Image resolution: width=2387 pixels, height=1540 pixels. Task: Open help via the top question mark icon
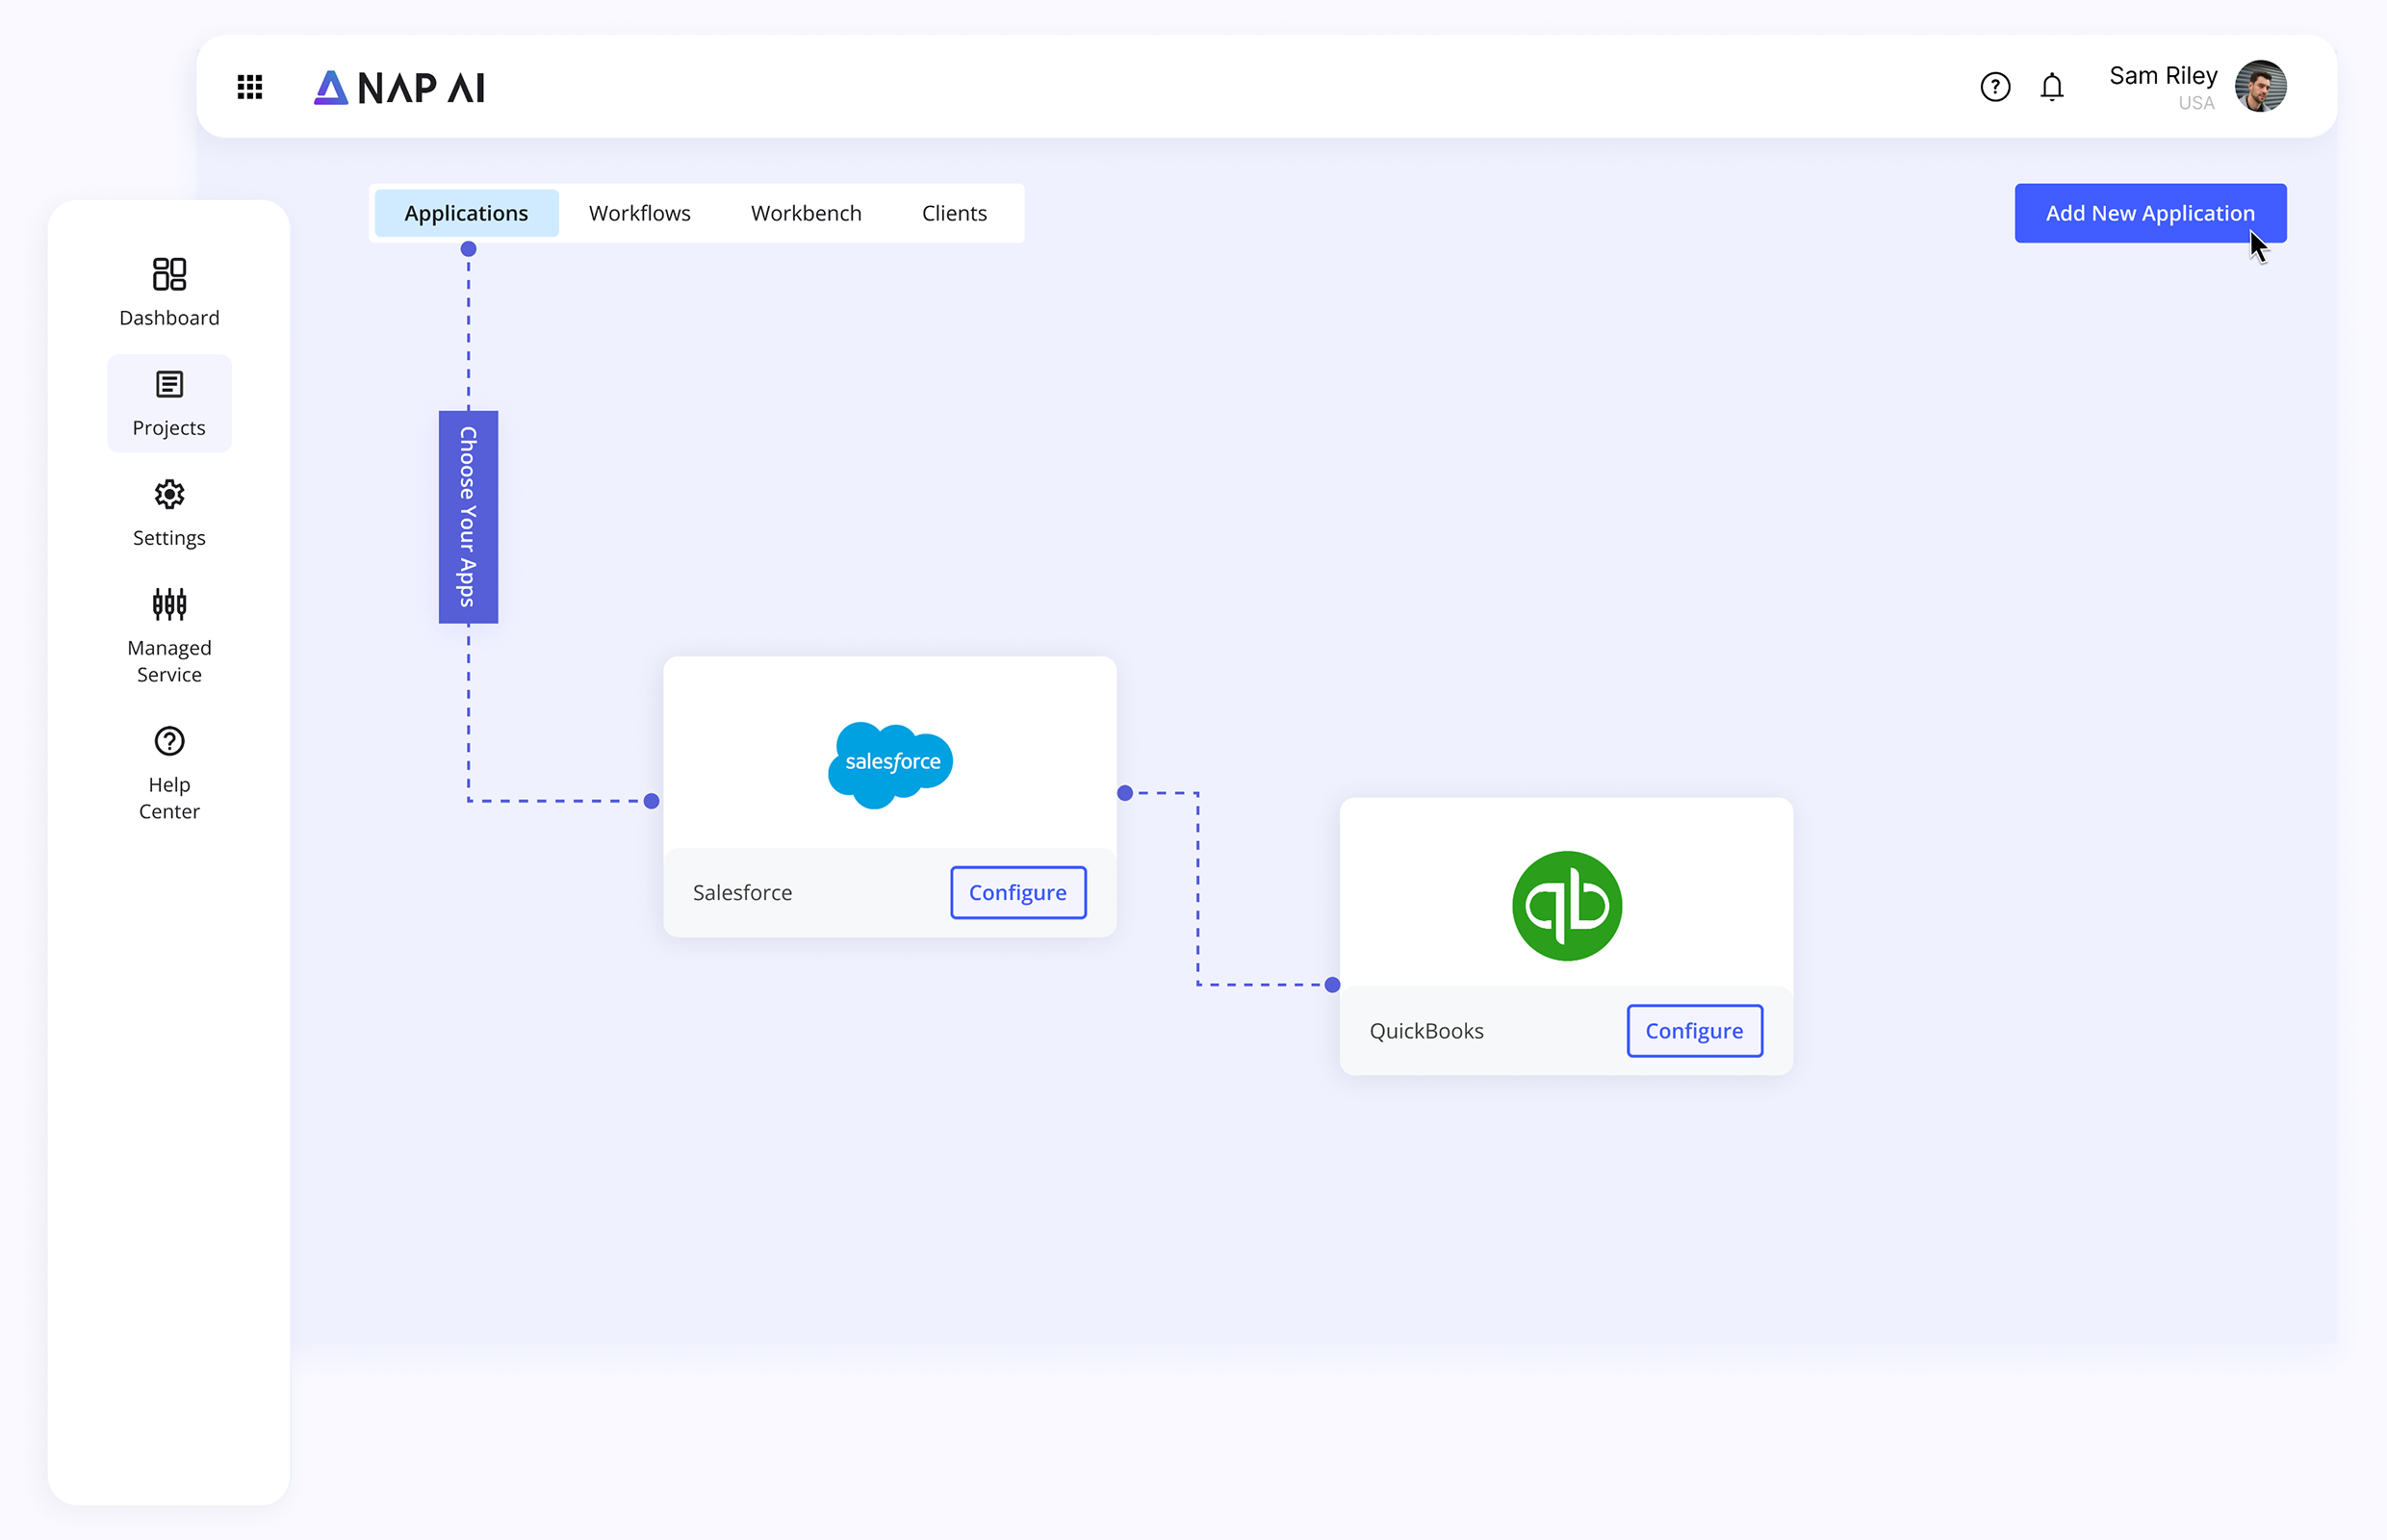pos(1995,87)
